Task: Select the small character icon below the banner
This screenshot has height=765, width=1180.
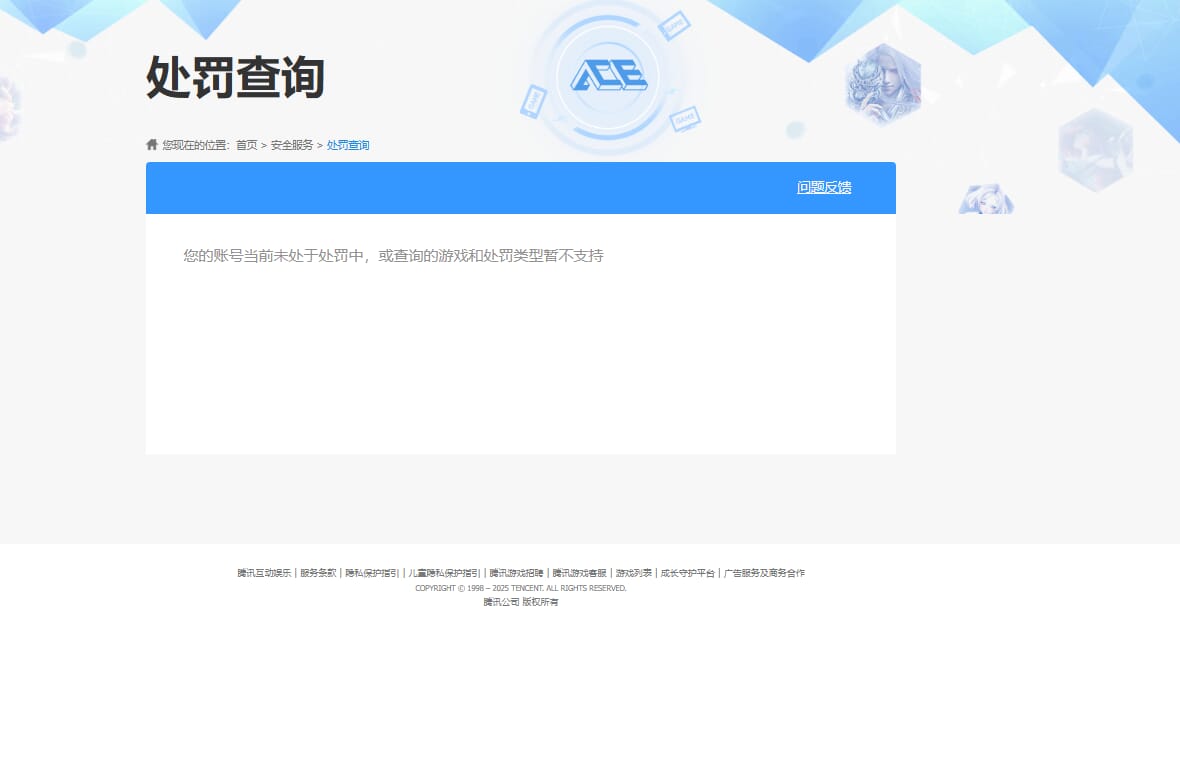Action: [x=986, y=199]
